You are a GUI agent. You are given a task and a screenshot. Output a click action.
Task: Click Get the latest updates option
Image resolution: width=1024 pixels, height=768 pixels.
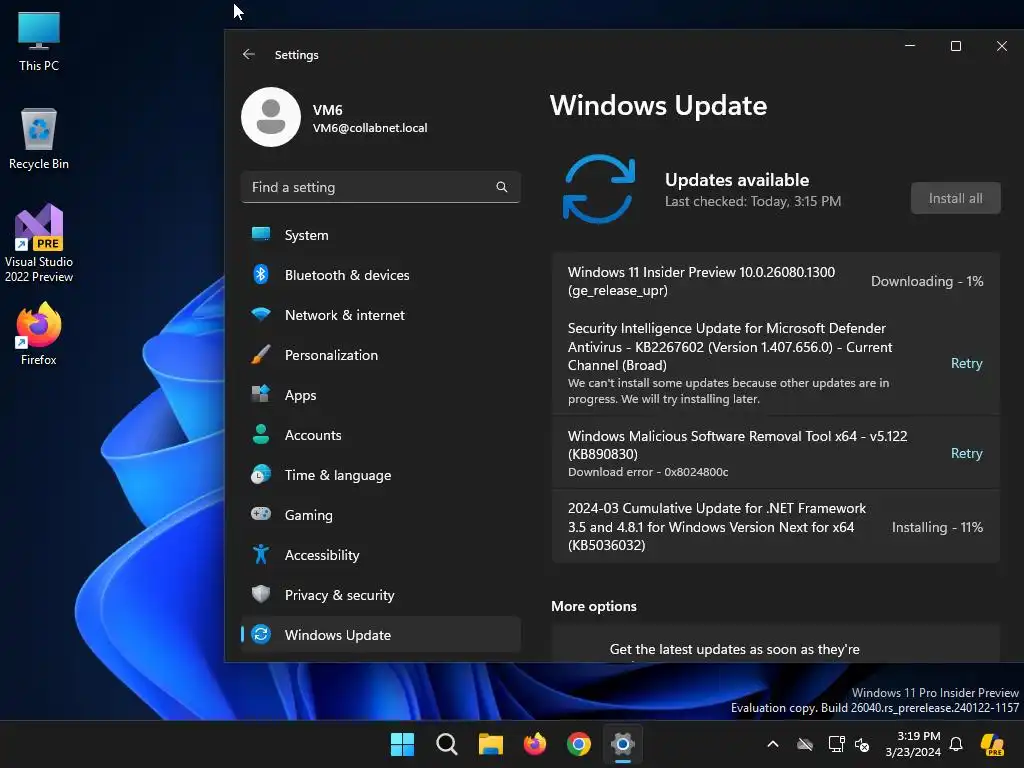click(775, 645)
